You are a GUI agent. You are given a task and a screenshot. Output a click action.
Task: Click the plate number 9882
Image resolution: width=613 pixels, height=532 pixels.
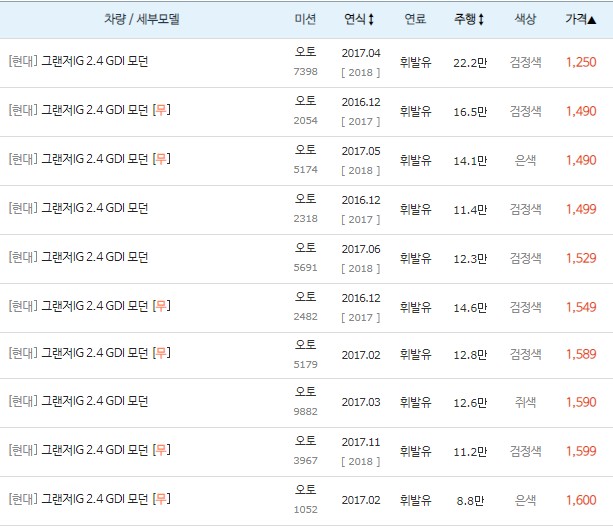pos(305,412)
